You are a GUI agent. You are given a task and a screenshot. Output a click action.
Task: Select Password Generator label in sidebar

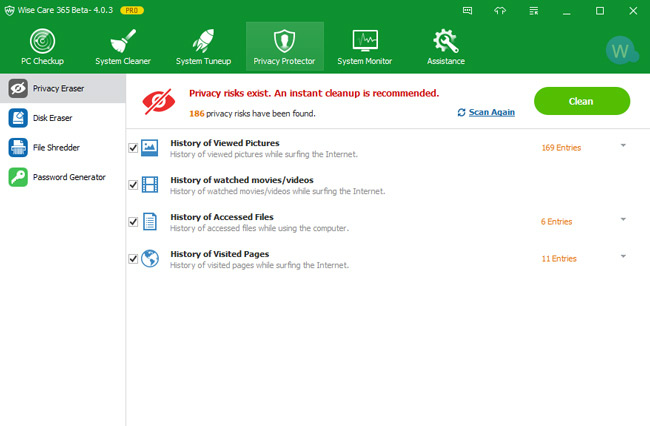point(69,177)
